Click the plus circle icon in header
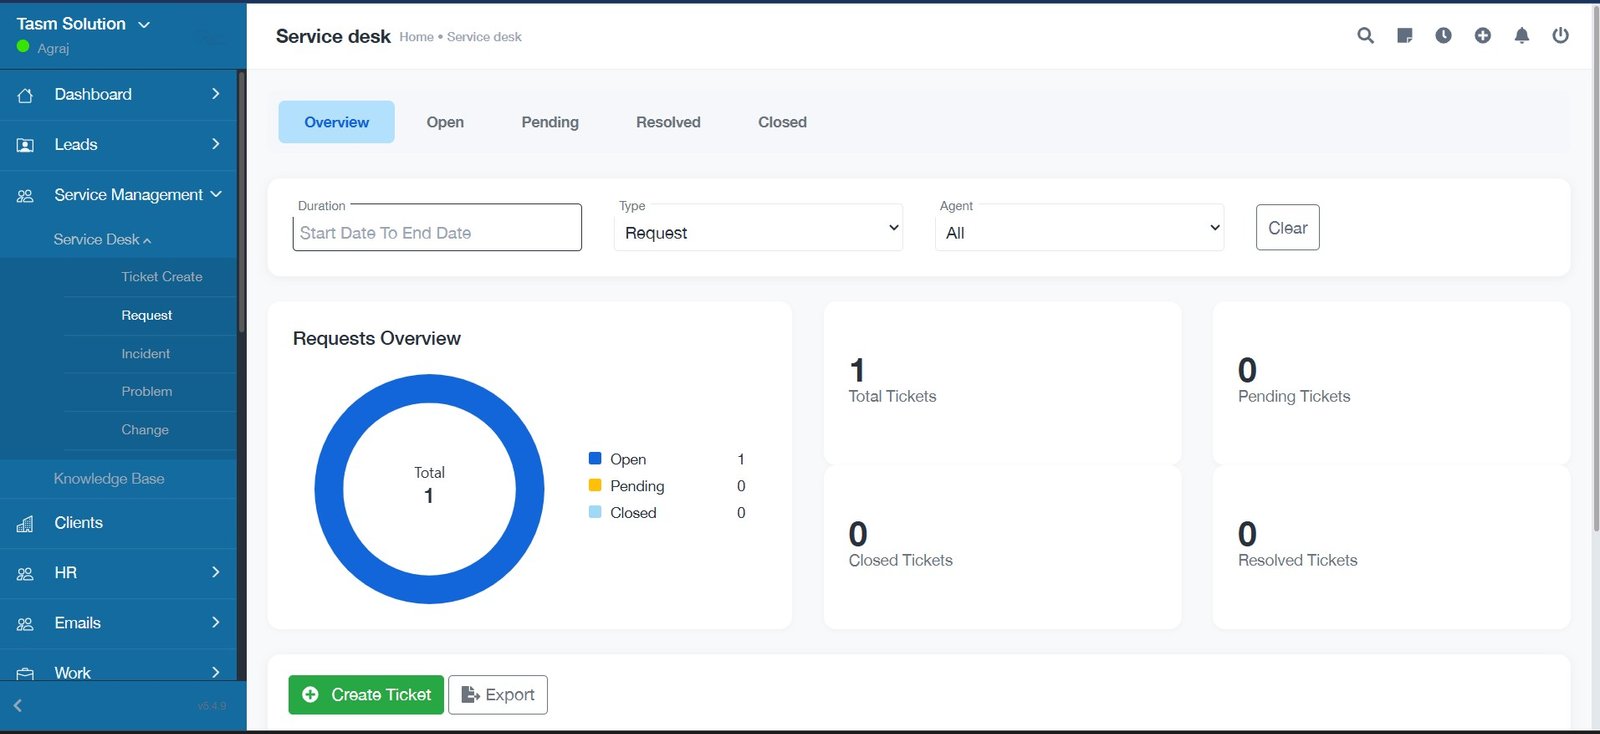The width and height of the screenshot is (1600, 734). [x=1483, y=36]
